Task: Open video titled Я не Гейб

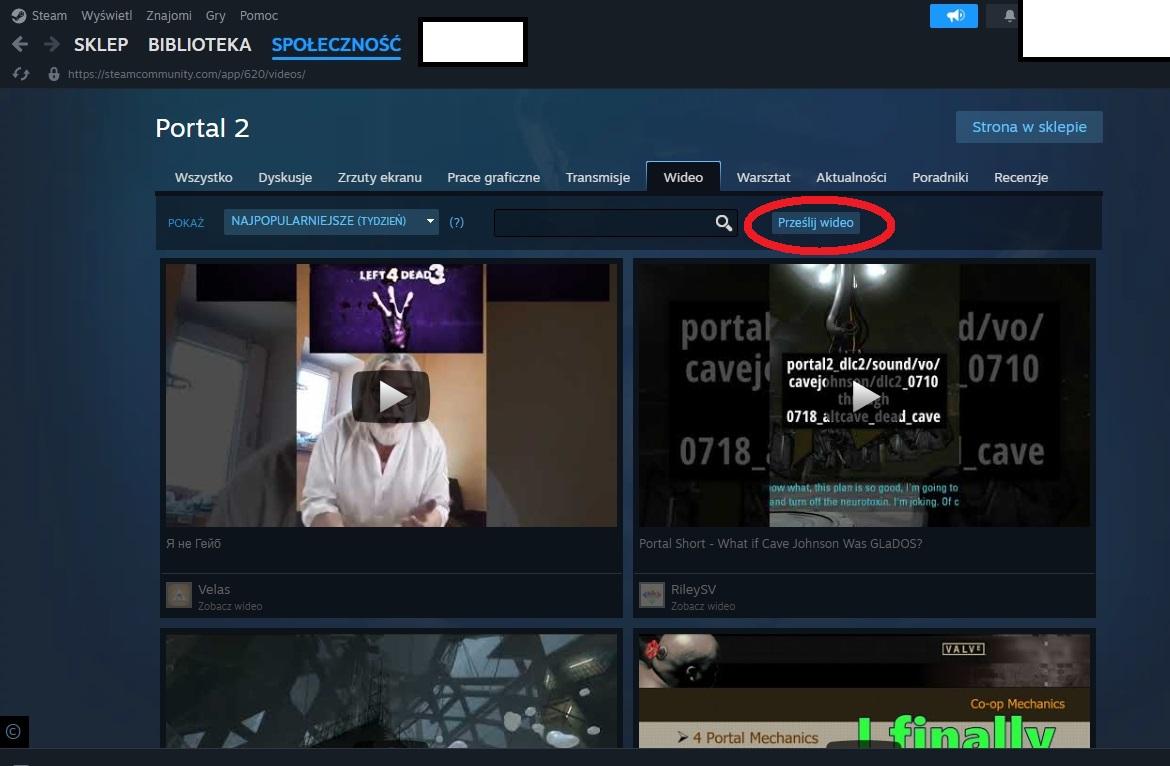Action: (193, 544)
